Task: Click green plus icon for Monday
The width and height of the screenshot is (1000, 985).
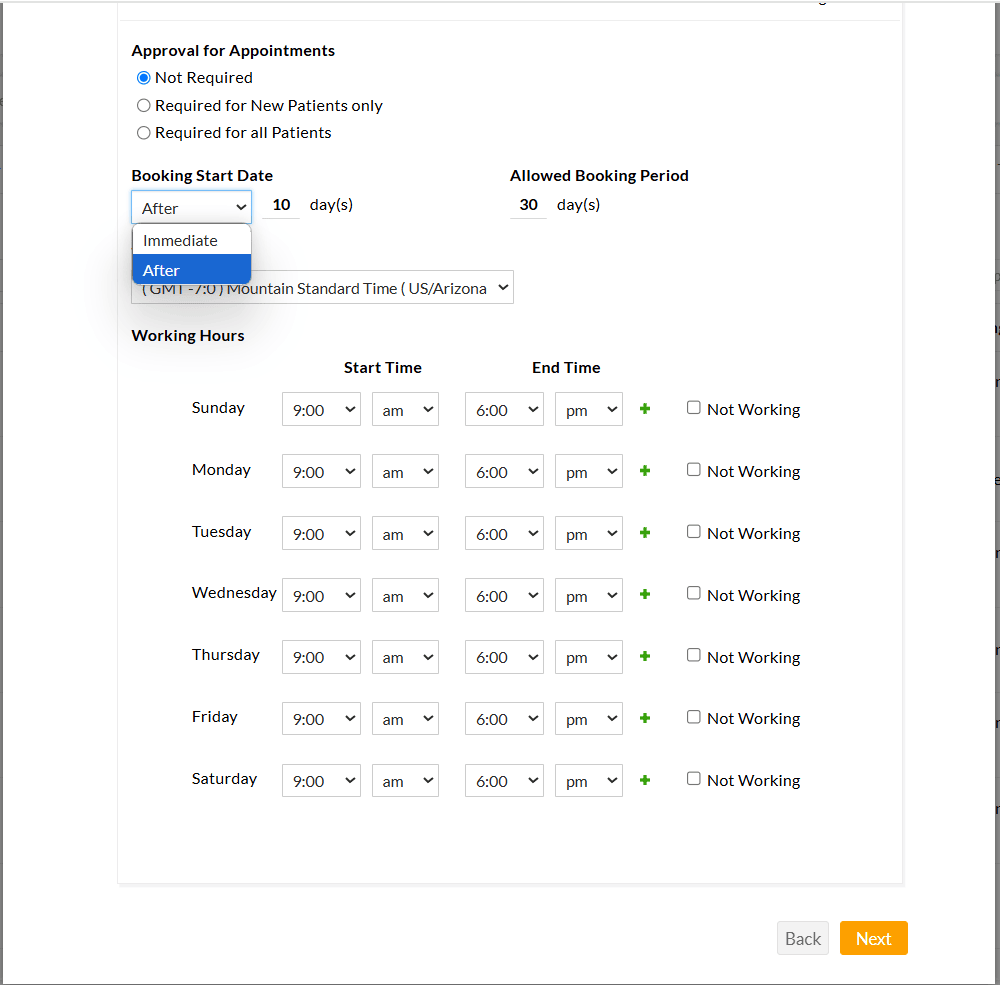Action: [x=645, y=471]
